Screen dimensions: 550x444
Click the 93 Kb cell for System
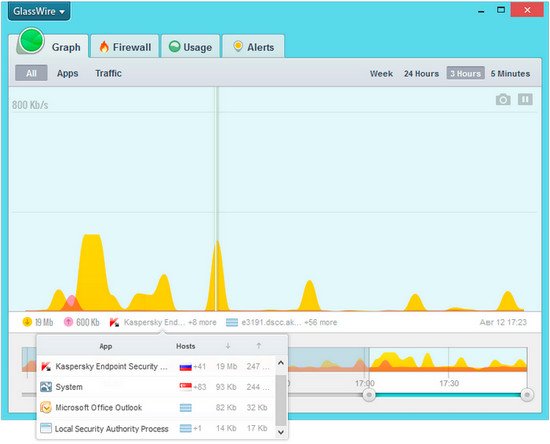pyautogui.click(x=226, y=387)
